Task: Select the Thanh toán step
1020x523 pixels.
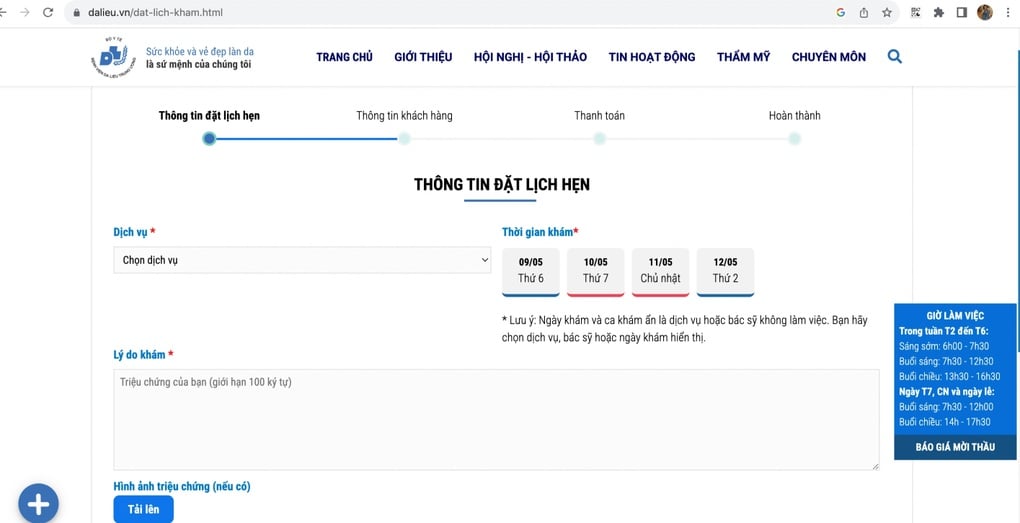Action: 599,116
